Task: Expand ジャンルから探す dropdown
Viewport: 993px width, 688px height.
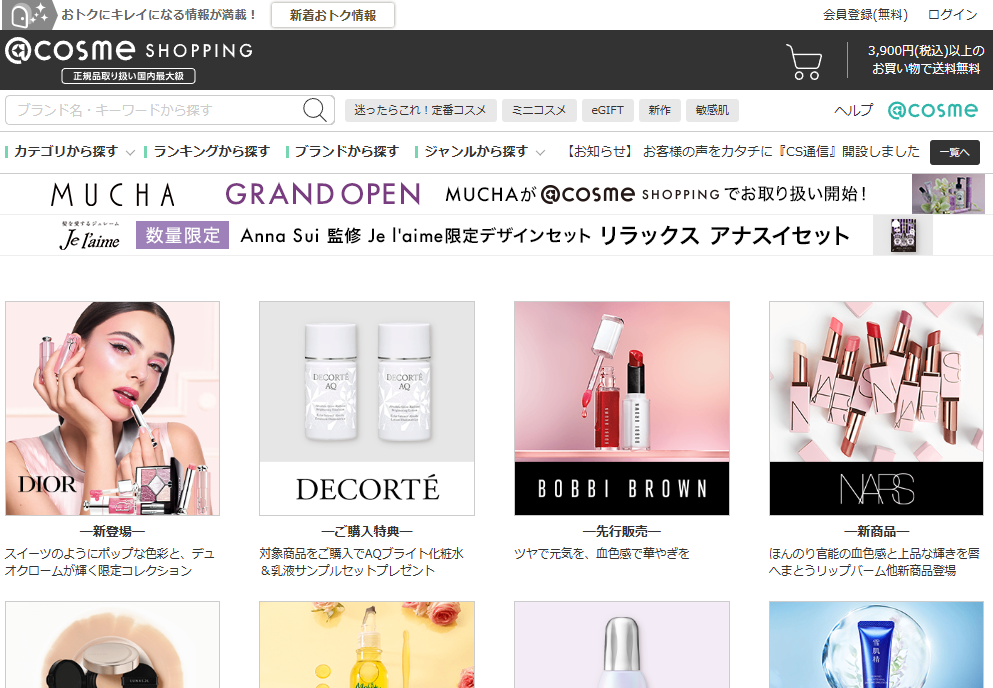Action: pos(484,152)
